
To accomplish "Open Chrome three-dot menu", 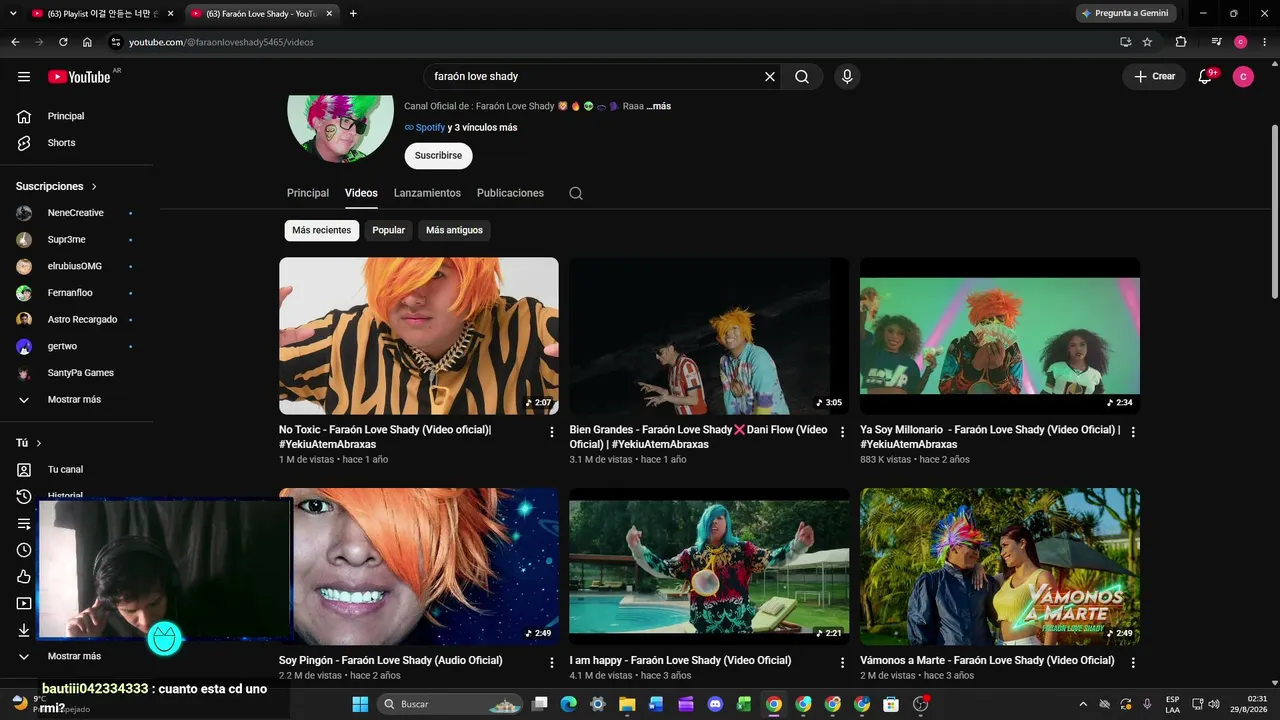I will (x=1264, y=42).
